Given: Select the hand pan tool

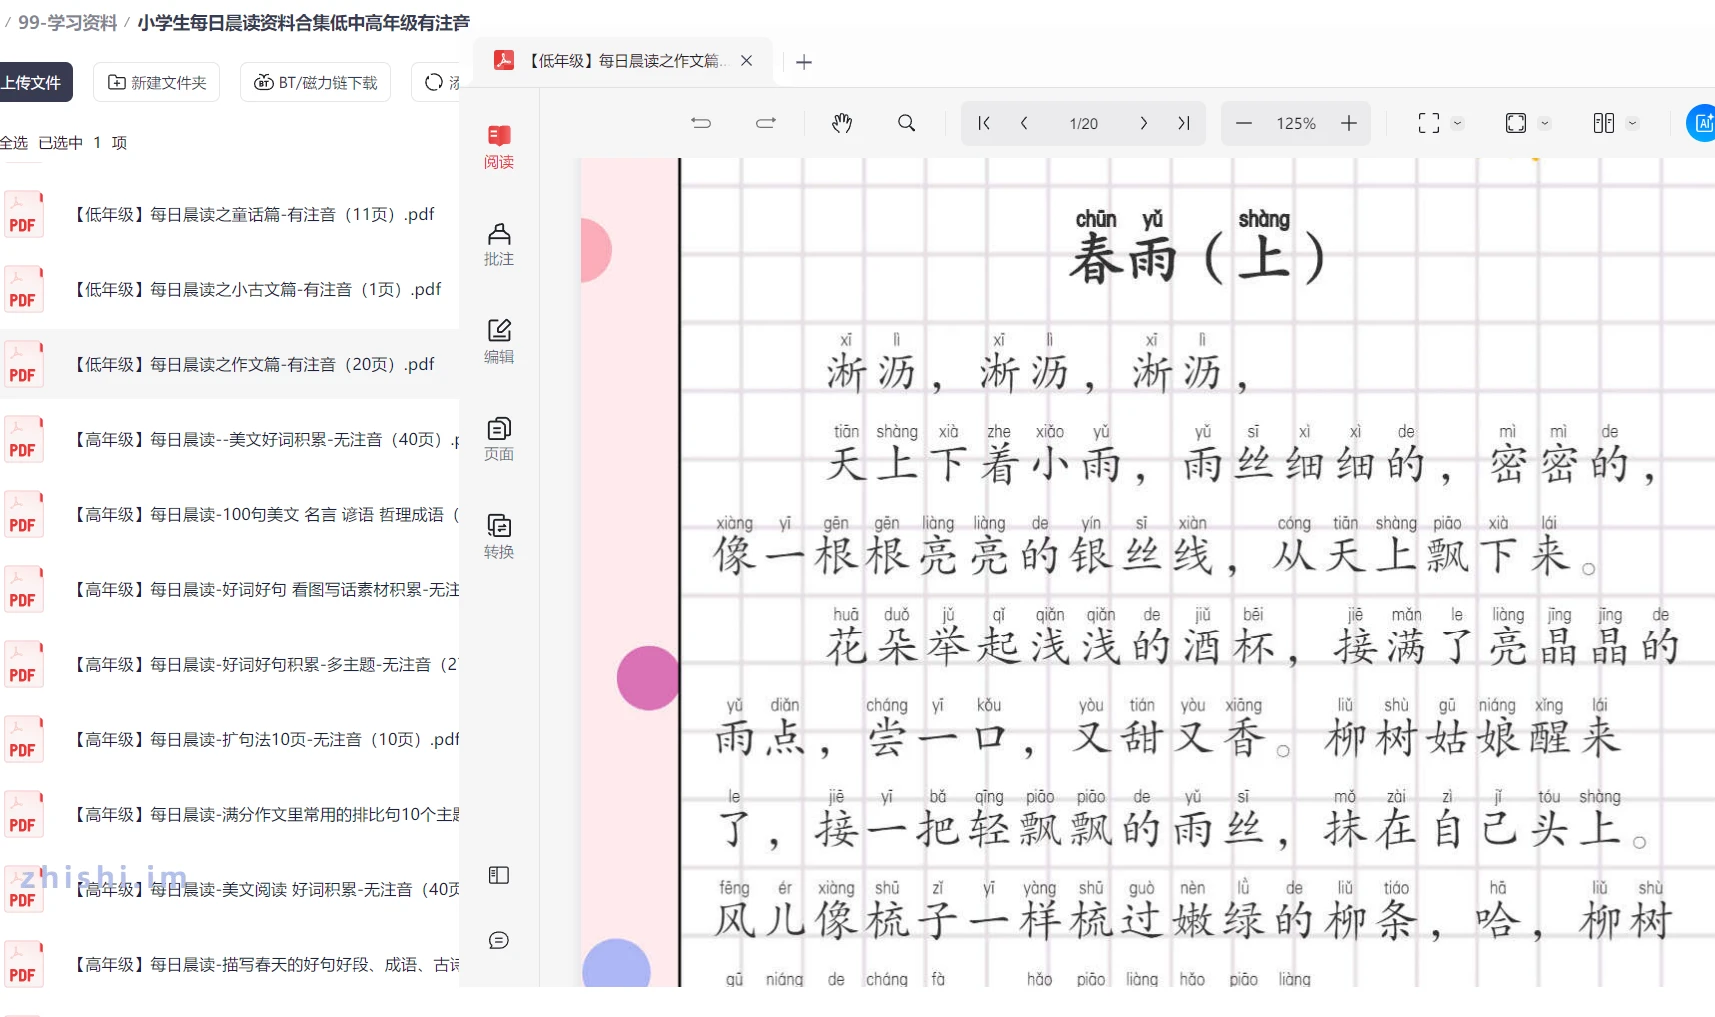Looking at the screenshot, I should click(842, 123).
